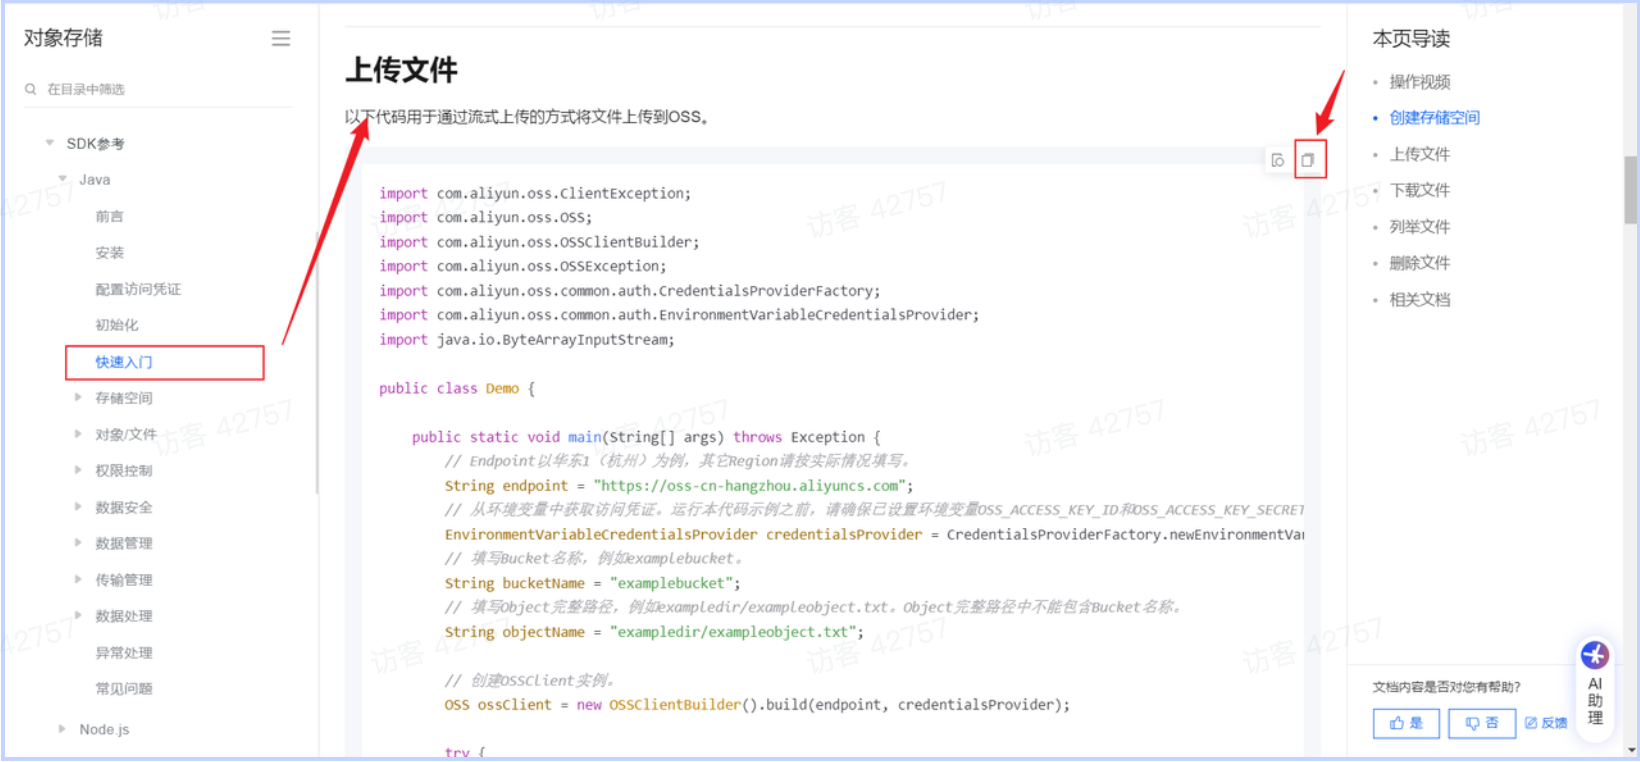Click the page vertical scrollbar thumb
The height and width of the screenshot is (762, 1640).
tap(1631, 190)
